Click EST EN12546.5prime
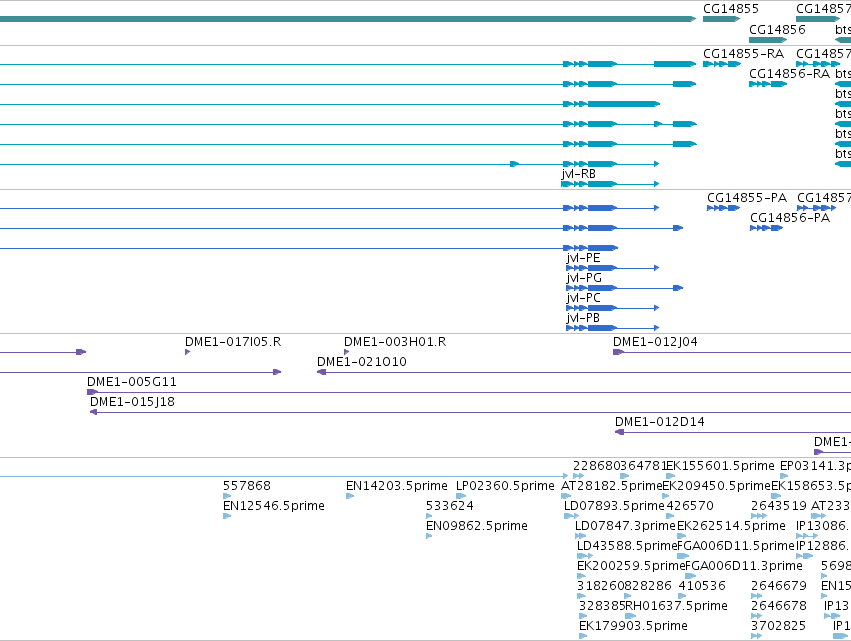Viewport: 851px width, 641px height. coord(274,506)
